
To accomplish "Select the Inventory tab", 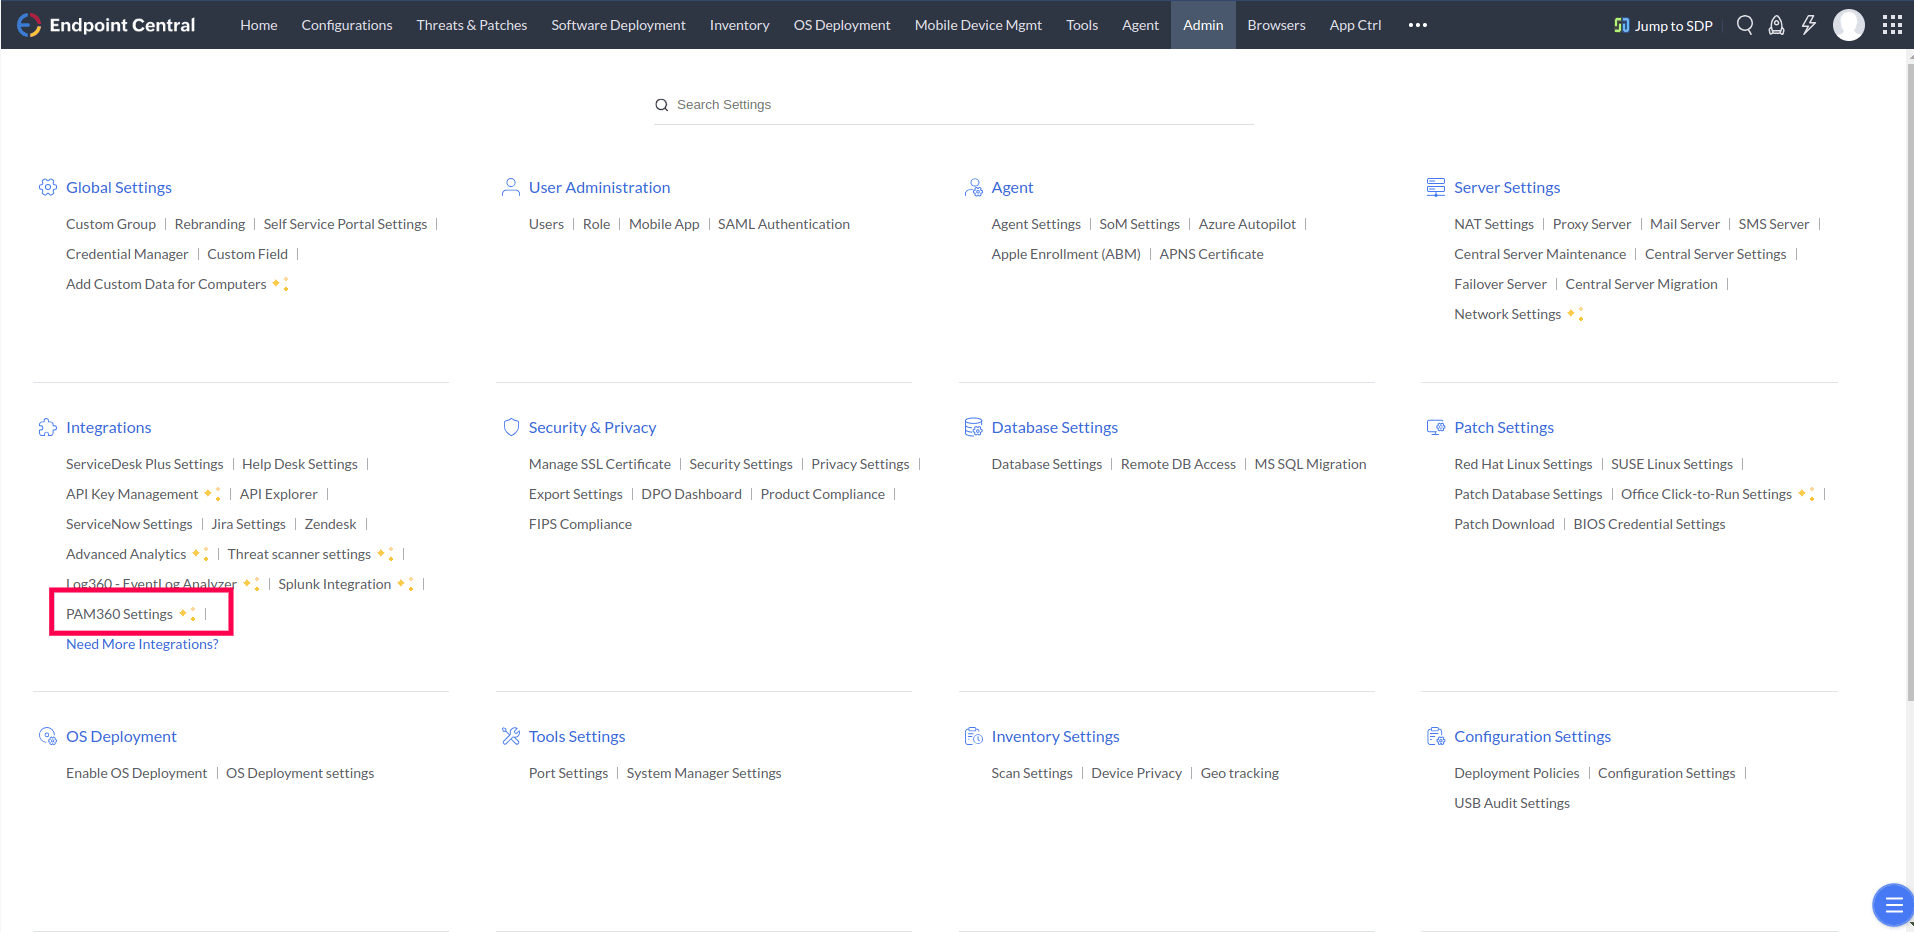I will [740, 25].
